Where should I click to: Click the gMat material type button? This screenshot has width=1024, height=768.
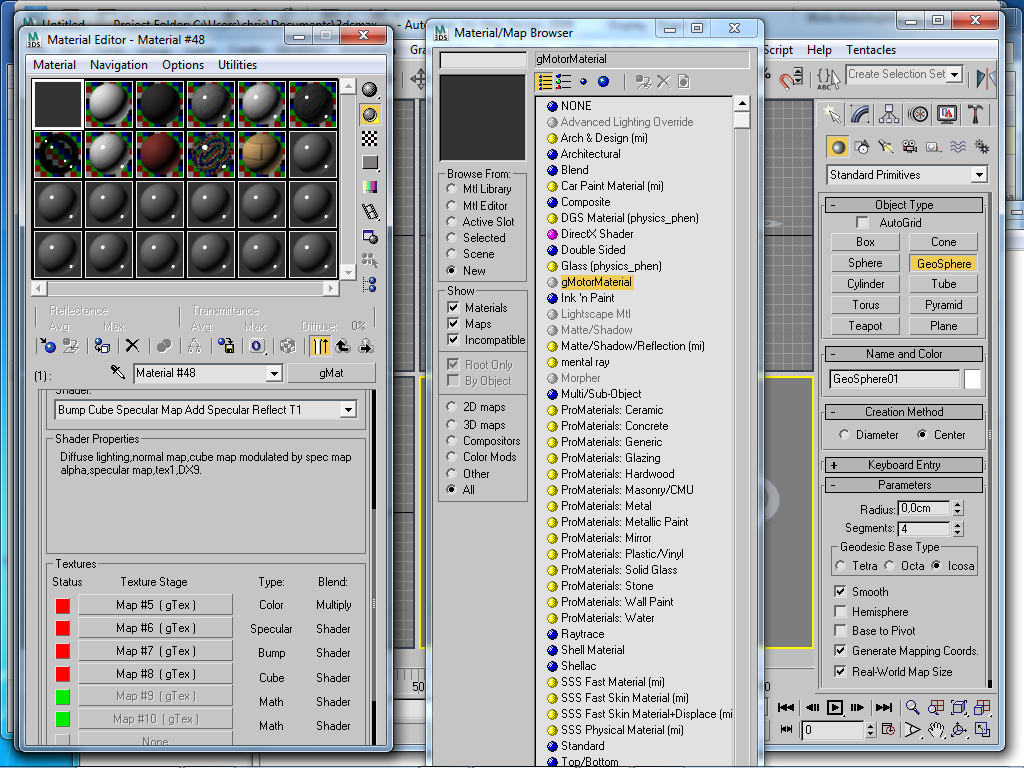coord(331,373)
